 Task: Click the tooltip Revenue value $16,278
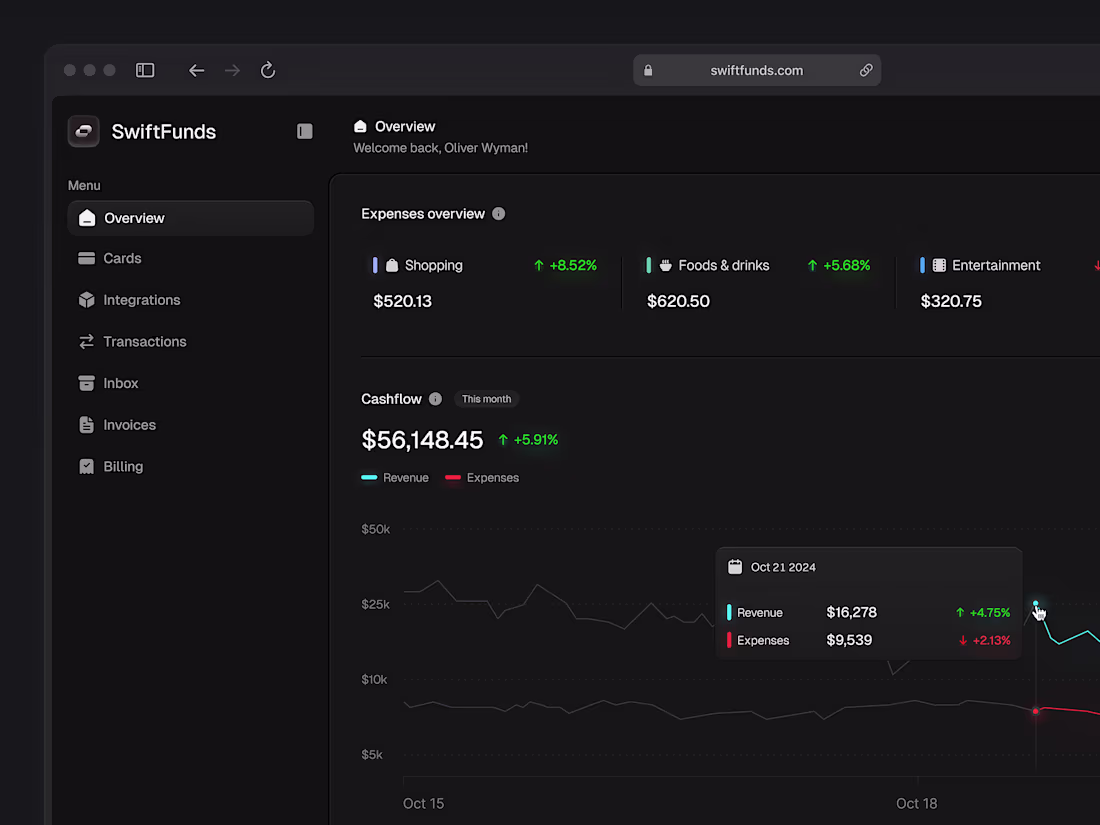coord(852,612)
